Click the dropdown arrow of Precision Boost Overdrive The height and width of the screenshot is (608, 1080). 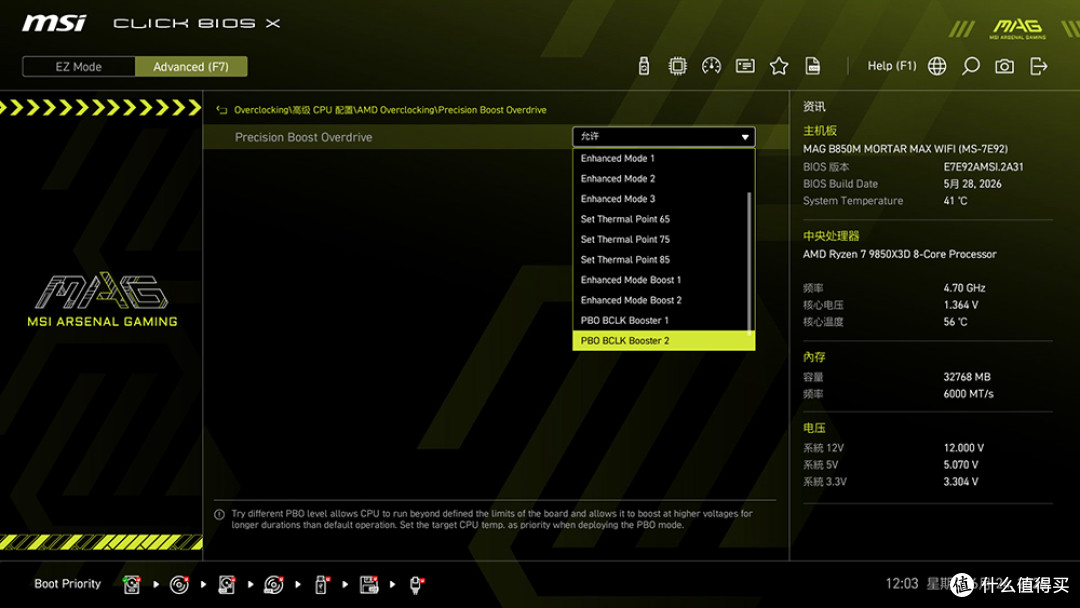point(745,137)
